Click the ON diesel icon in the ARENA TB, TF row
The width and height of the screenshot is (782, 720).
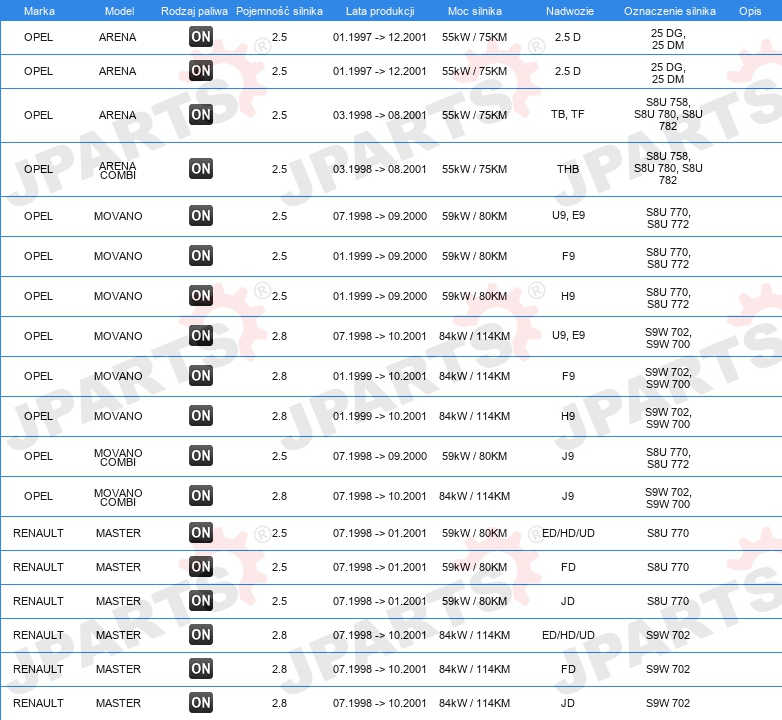click(x=201, y=115)
